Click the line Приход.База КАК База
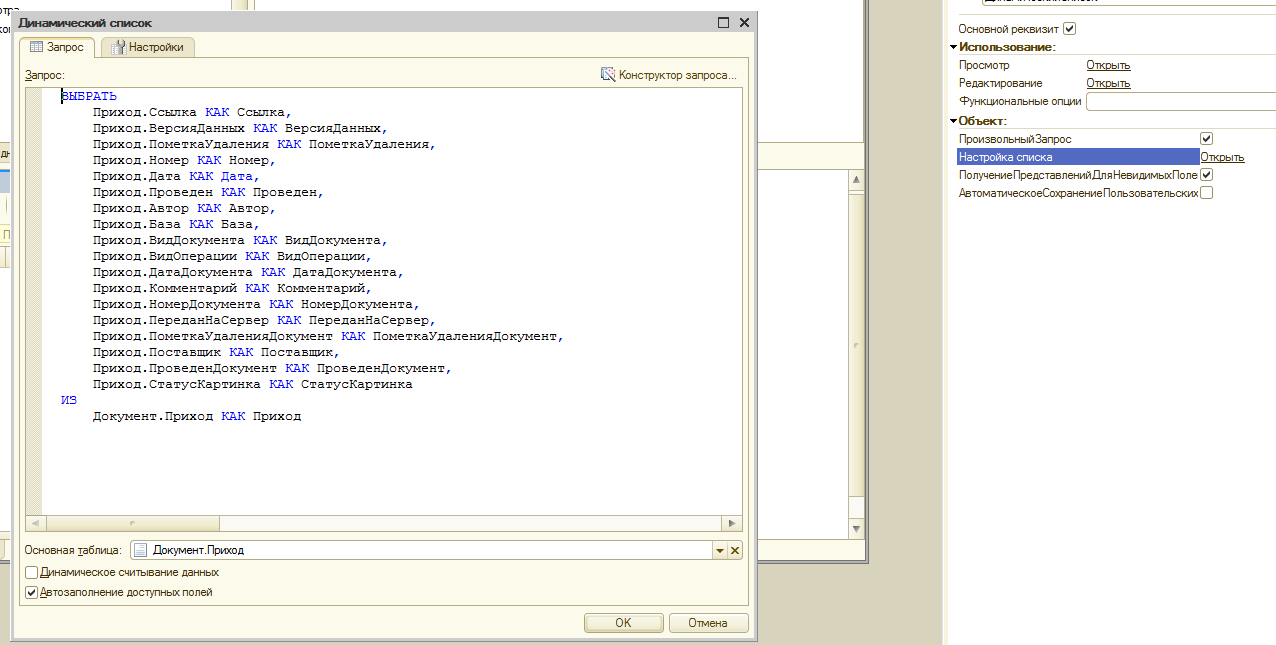Image resolution: width=1276 pixels, height=645 pixels. click(176, 224)
